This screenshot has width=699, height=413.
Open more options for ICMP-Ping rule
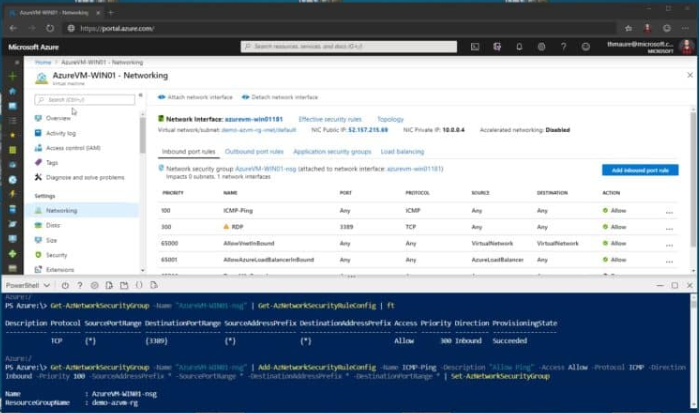(x=669, y=211)
